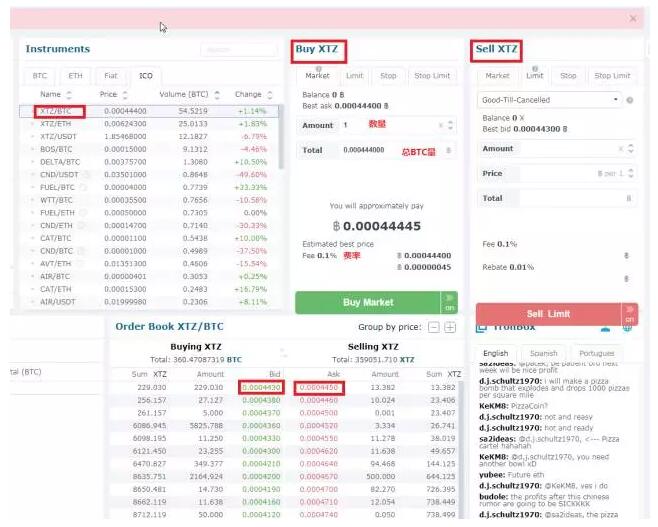The width and height of the screenshot is (658, 527).
Task: Adjust Sell XTZ Price stepper arrows
Action: click(x=629, y=174)
